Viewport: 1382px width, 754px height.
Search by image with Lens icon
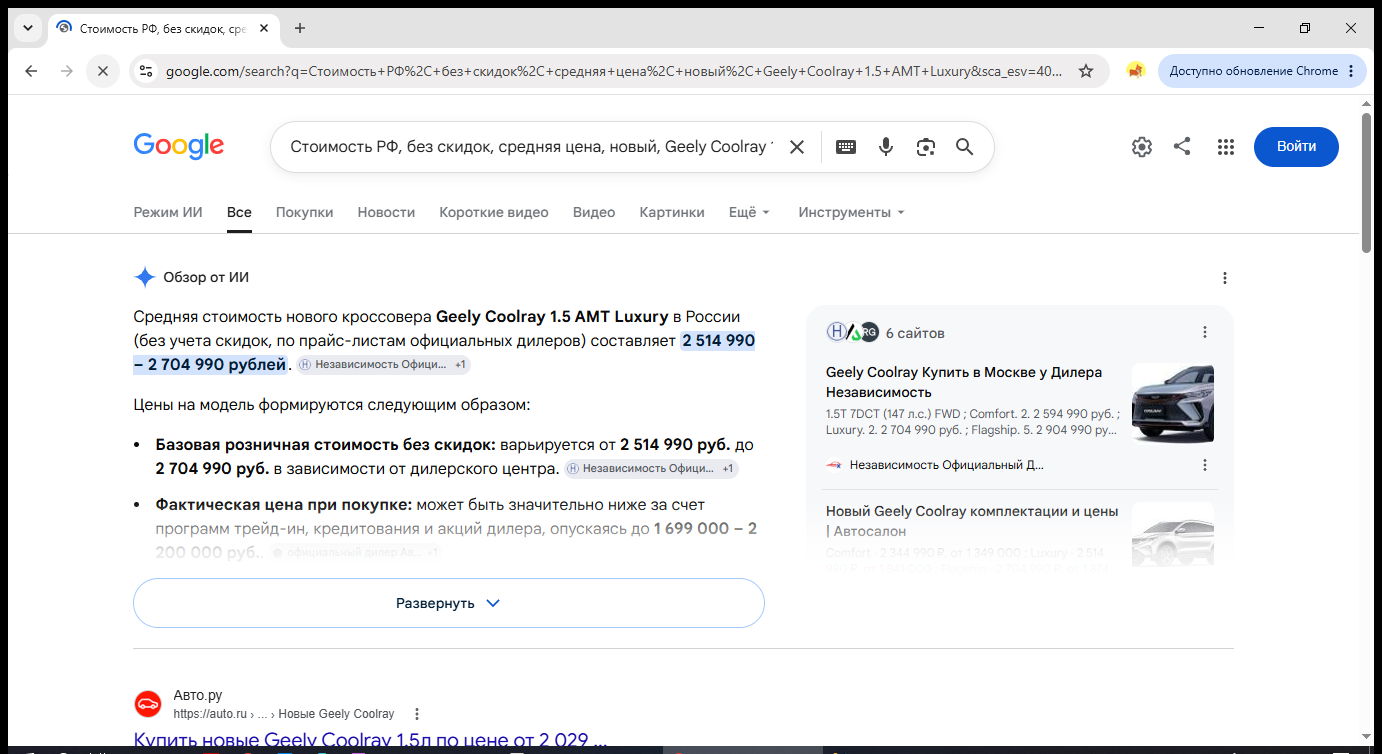[926, 147]
